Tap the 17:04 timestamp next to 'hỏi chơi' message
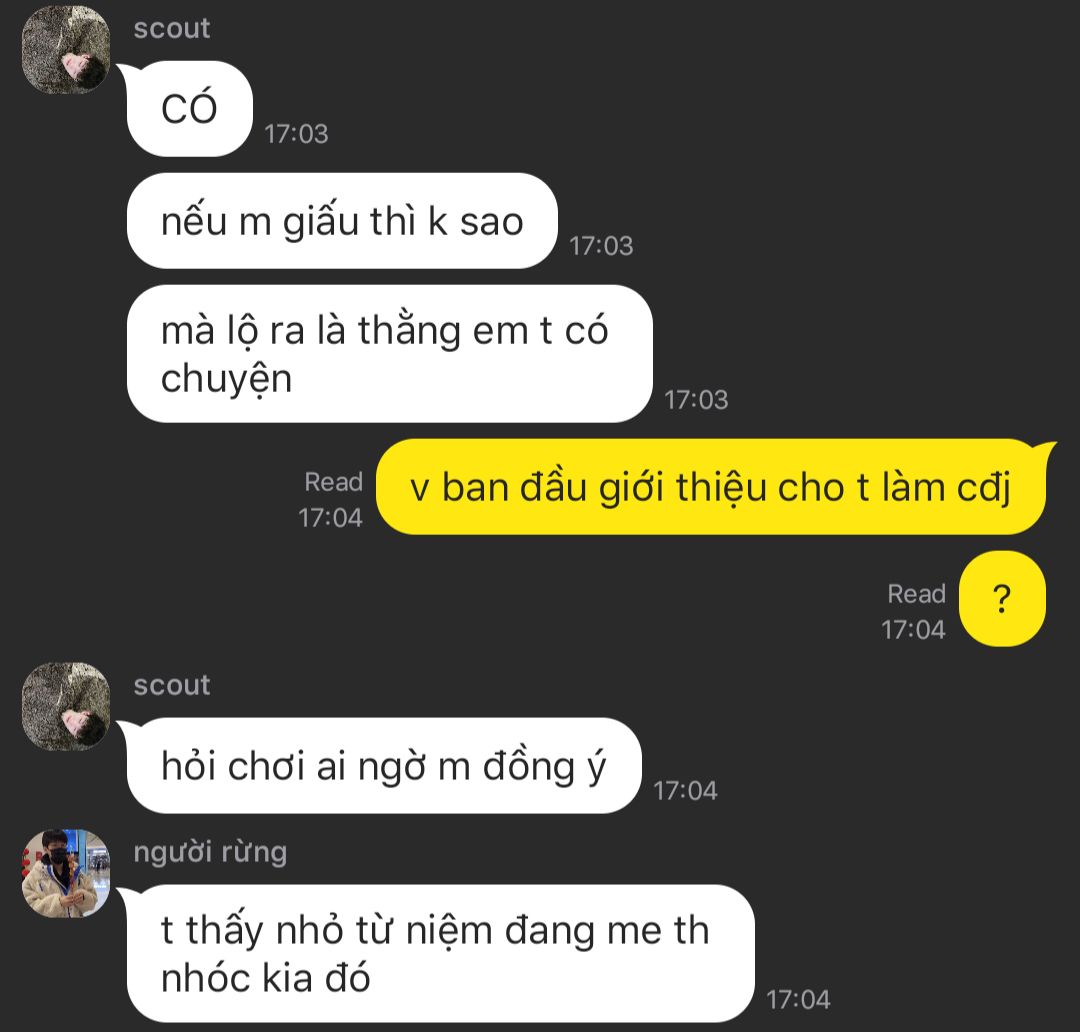The image size is (1080, 1032). (685, 791)
